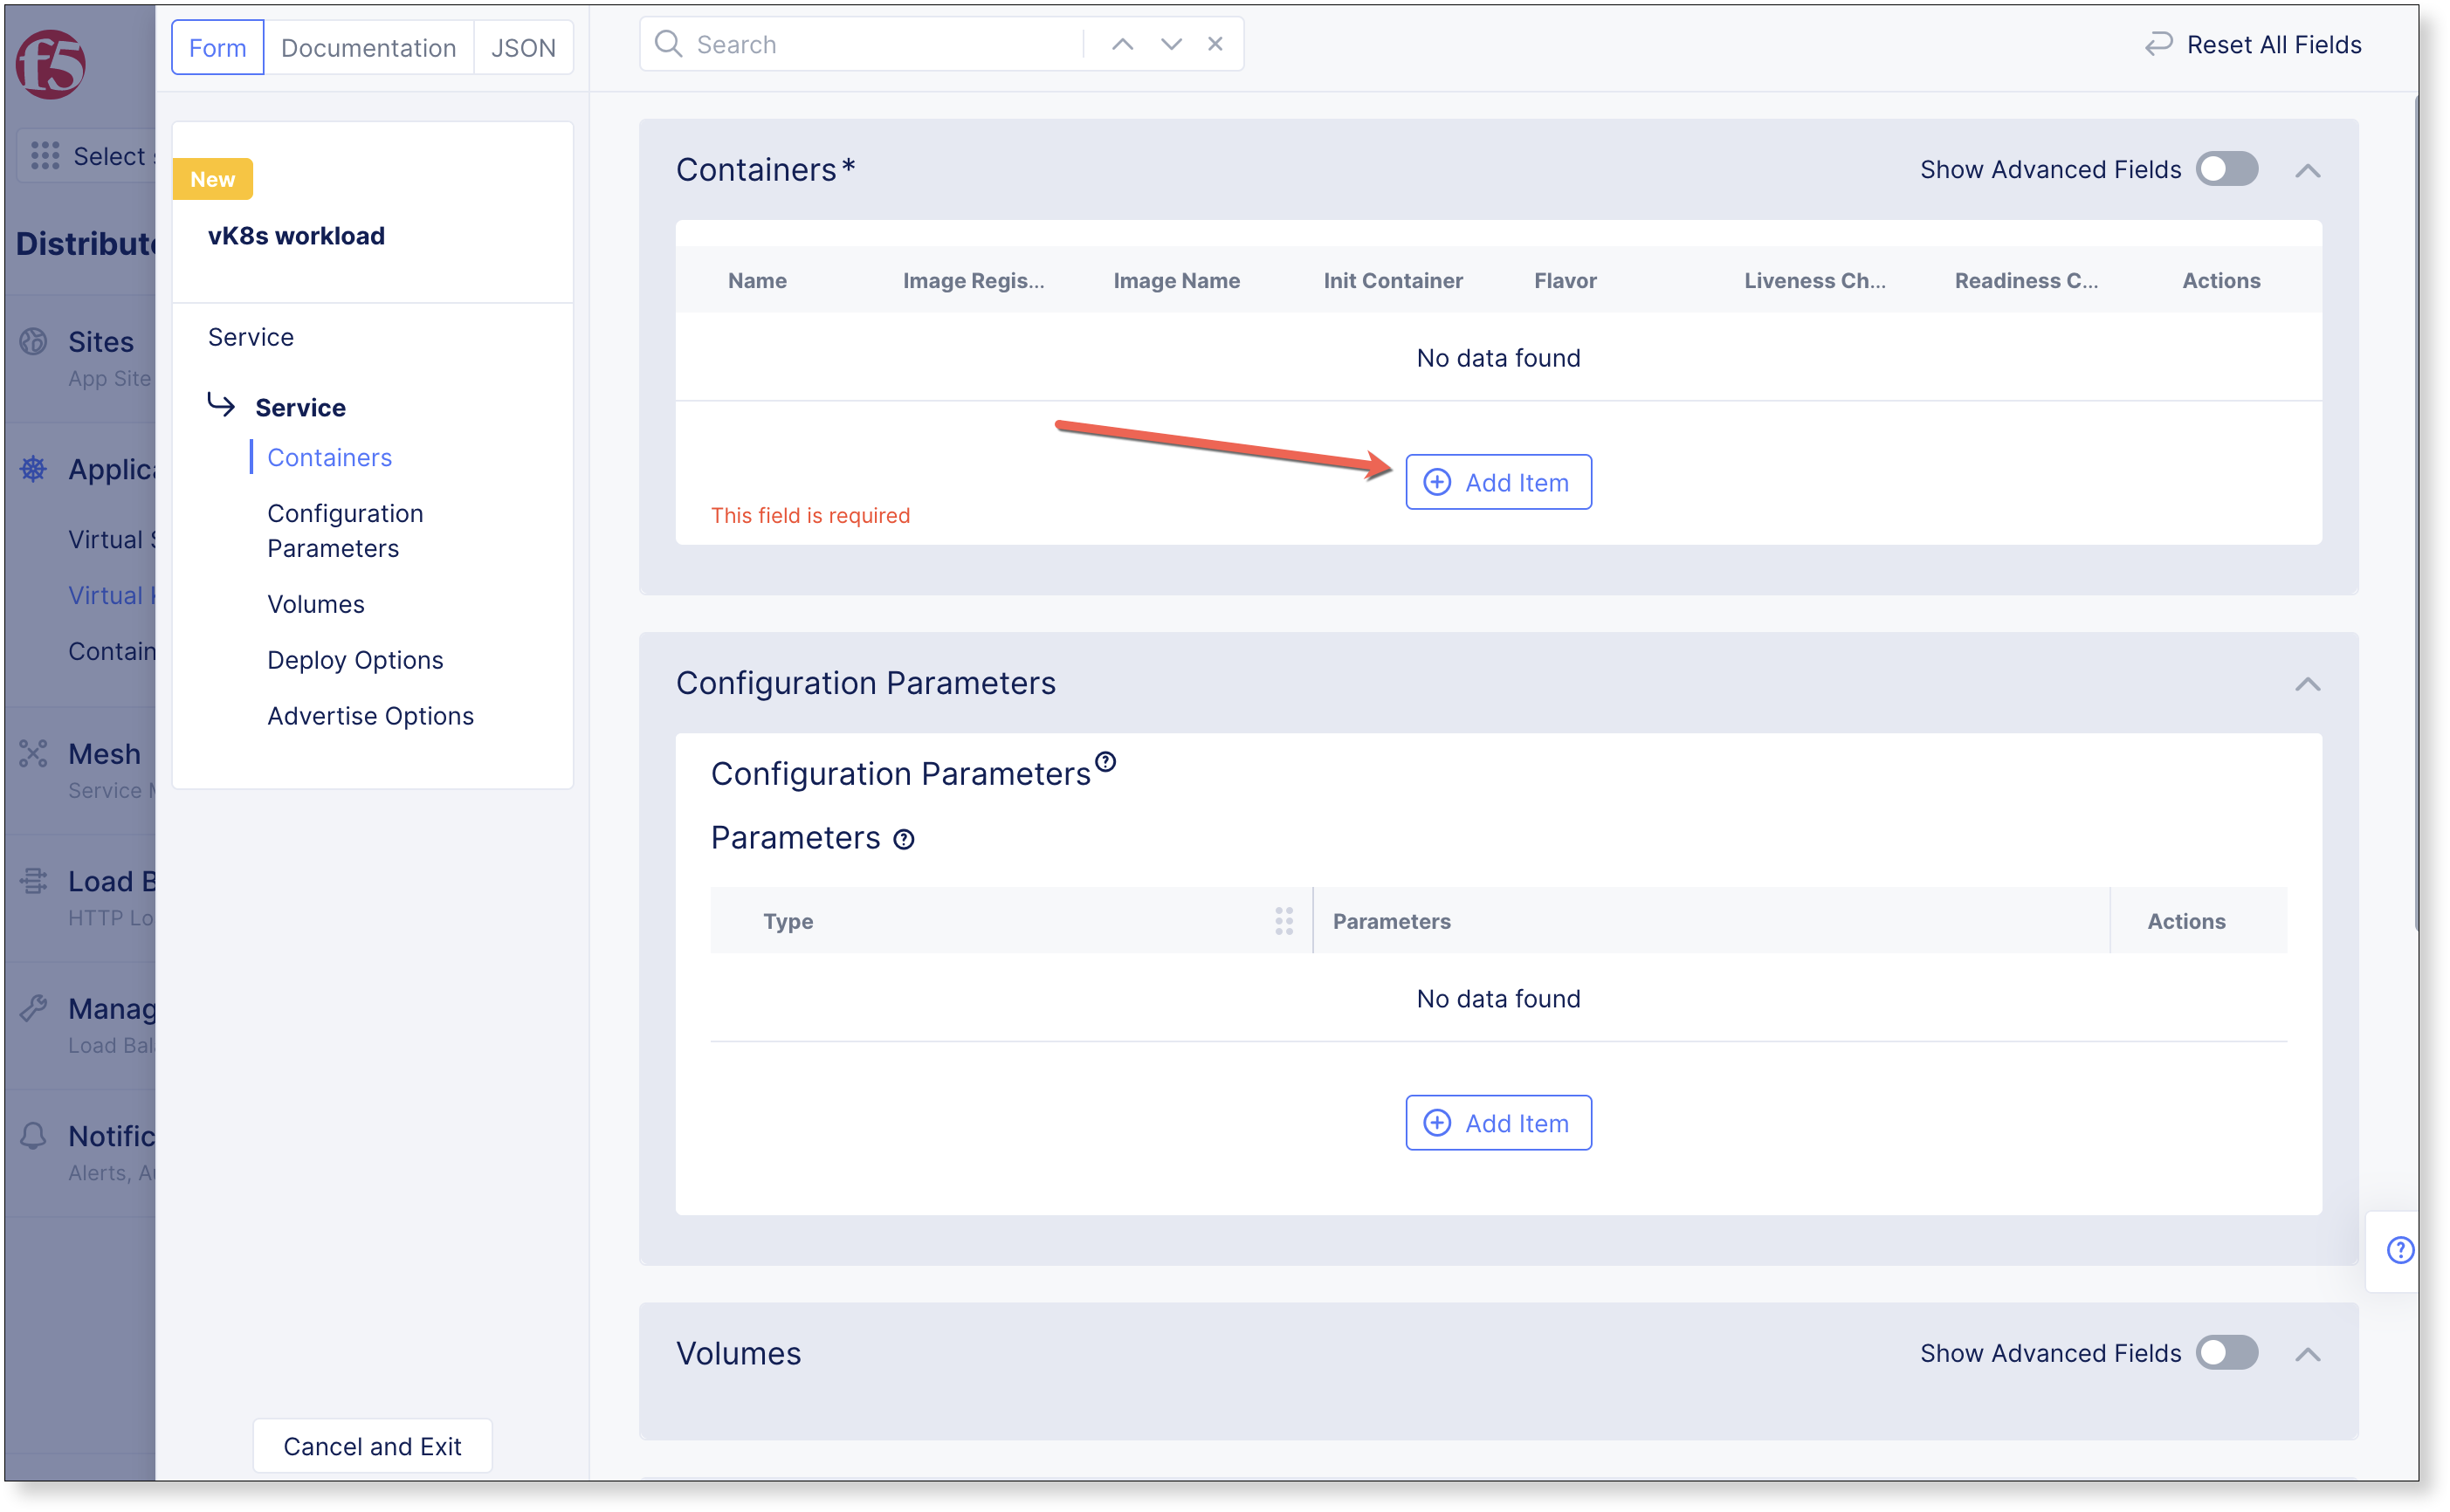Click the Flavor column header
Screen dimensions: 2450x1512
point(1565,281)
